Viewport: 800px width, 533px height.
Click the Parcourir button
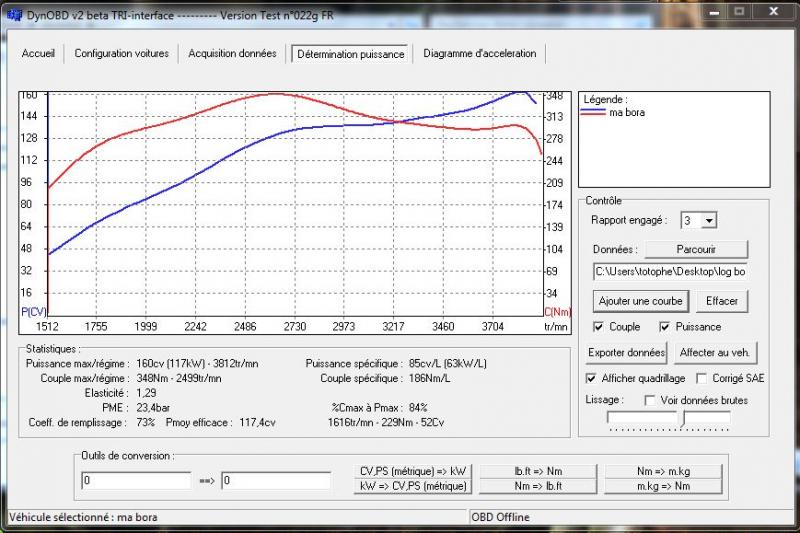coord(696,249)
